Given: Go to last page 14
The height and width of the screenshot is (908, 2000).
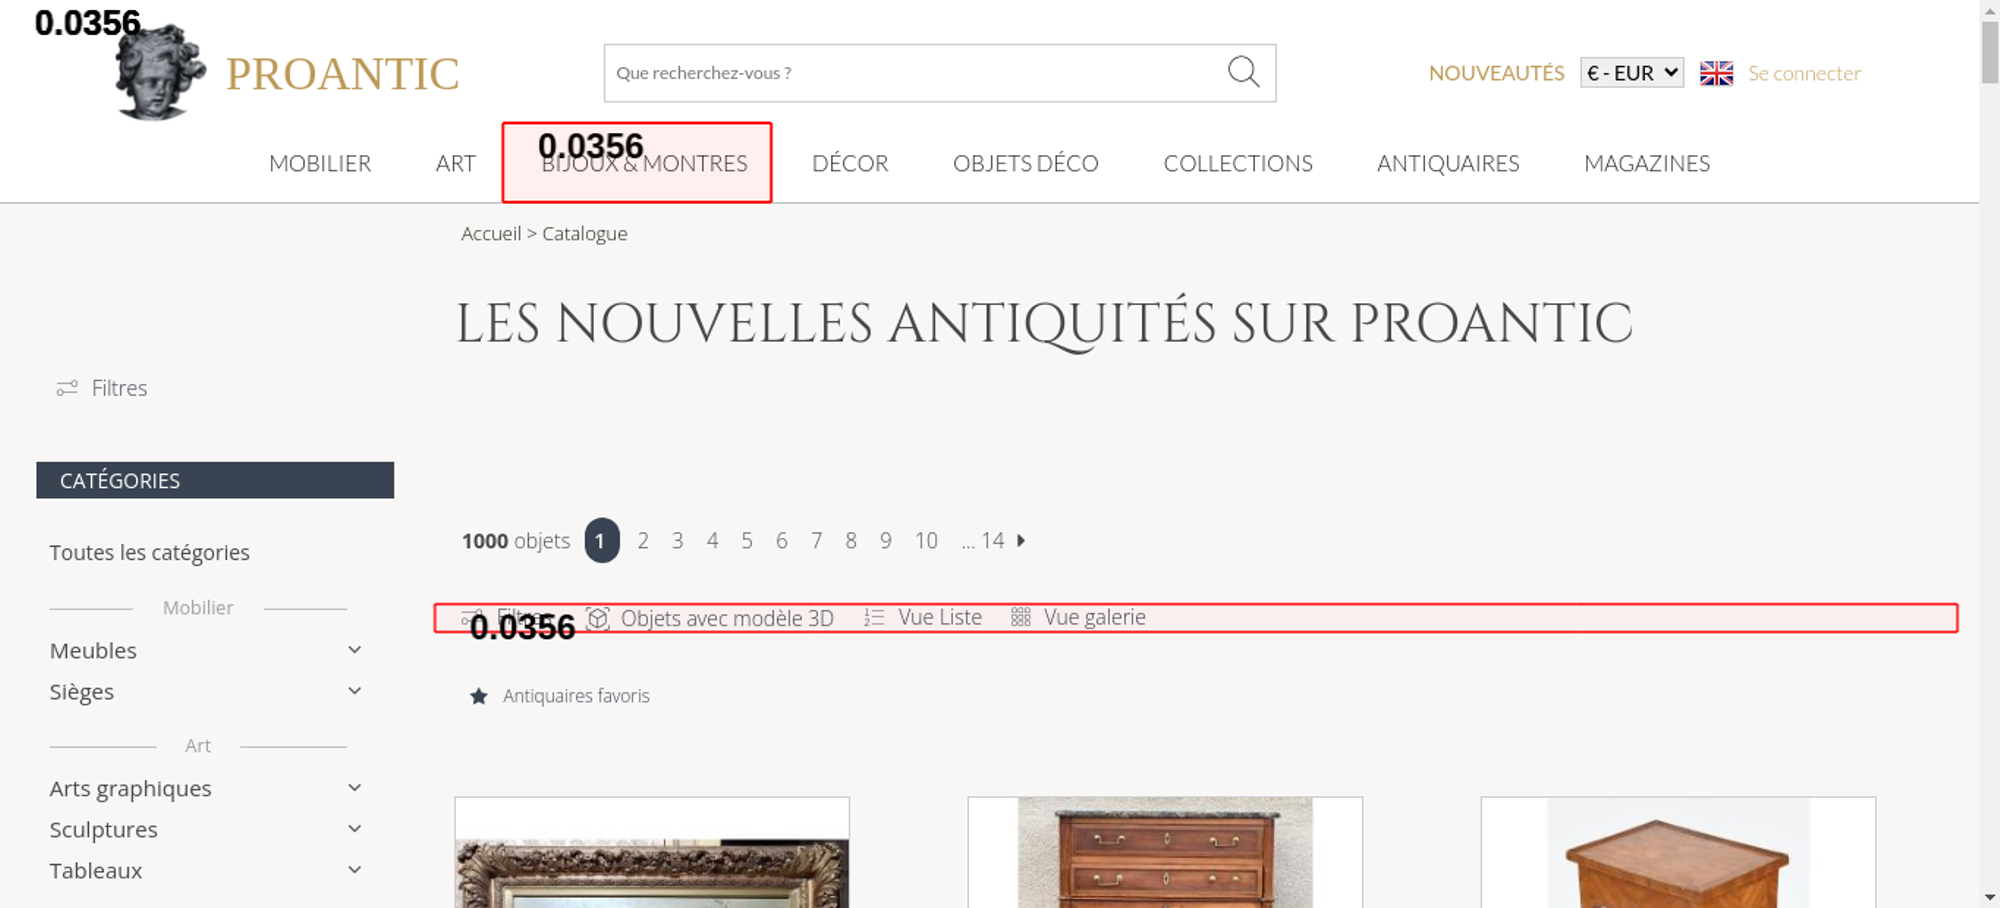Looking at the screenshot, I should [992, 541].
